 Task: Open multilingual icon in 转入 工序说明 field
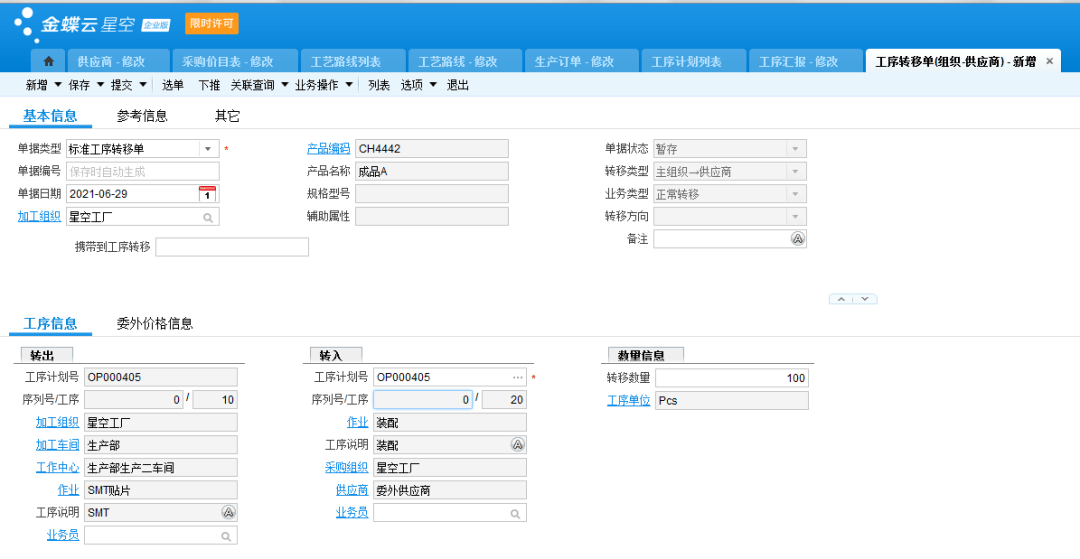pos(518,445)
